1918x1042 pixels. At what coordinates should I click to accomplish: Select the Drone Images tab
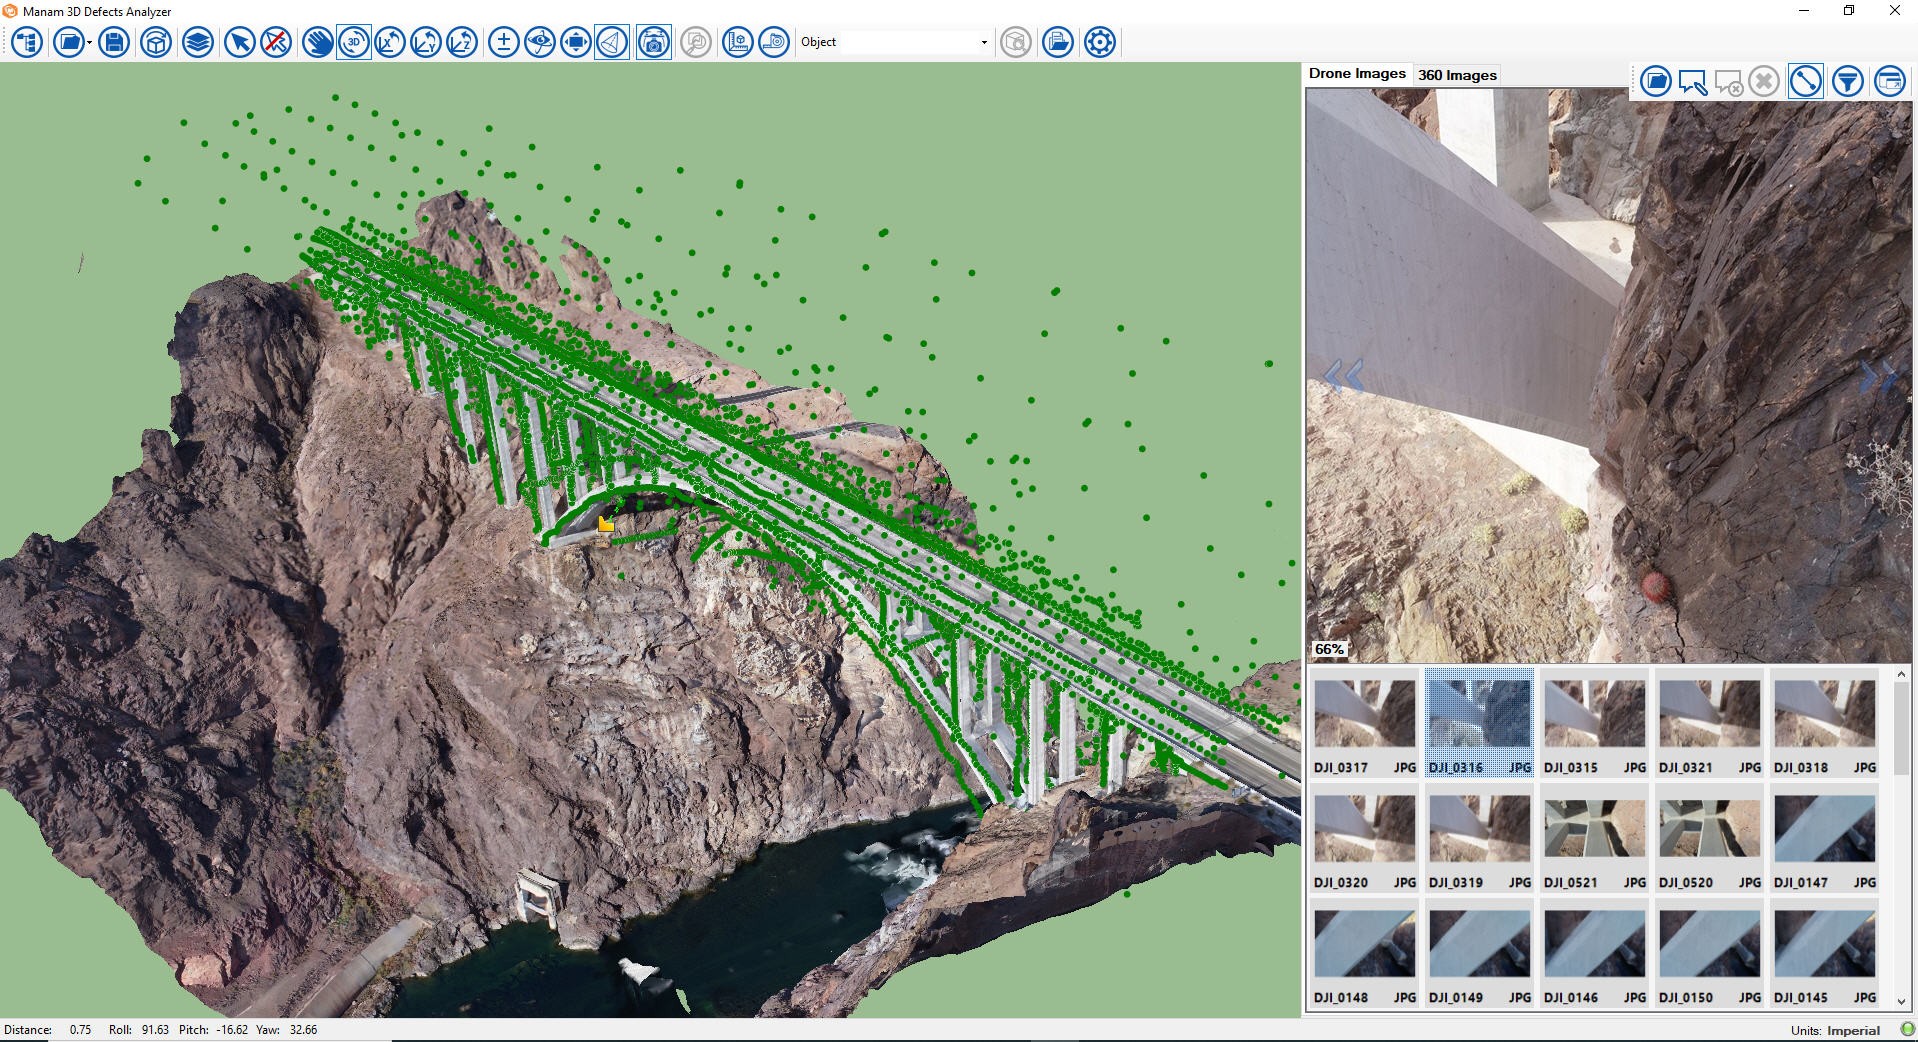1357,72
